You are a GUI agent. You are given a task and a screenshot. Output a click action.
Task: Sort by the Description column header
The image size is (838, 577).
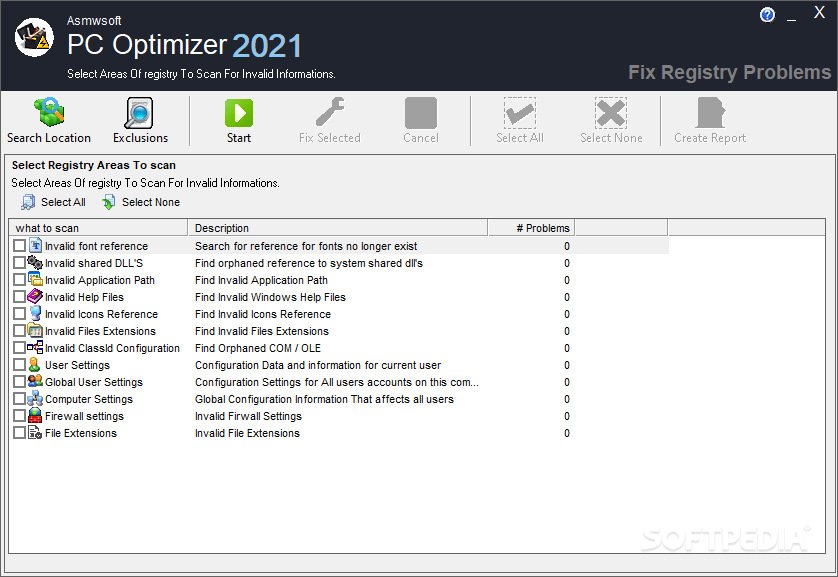338,228
